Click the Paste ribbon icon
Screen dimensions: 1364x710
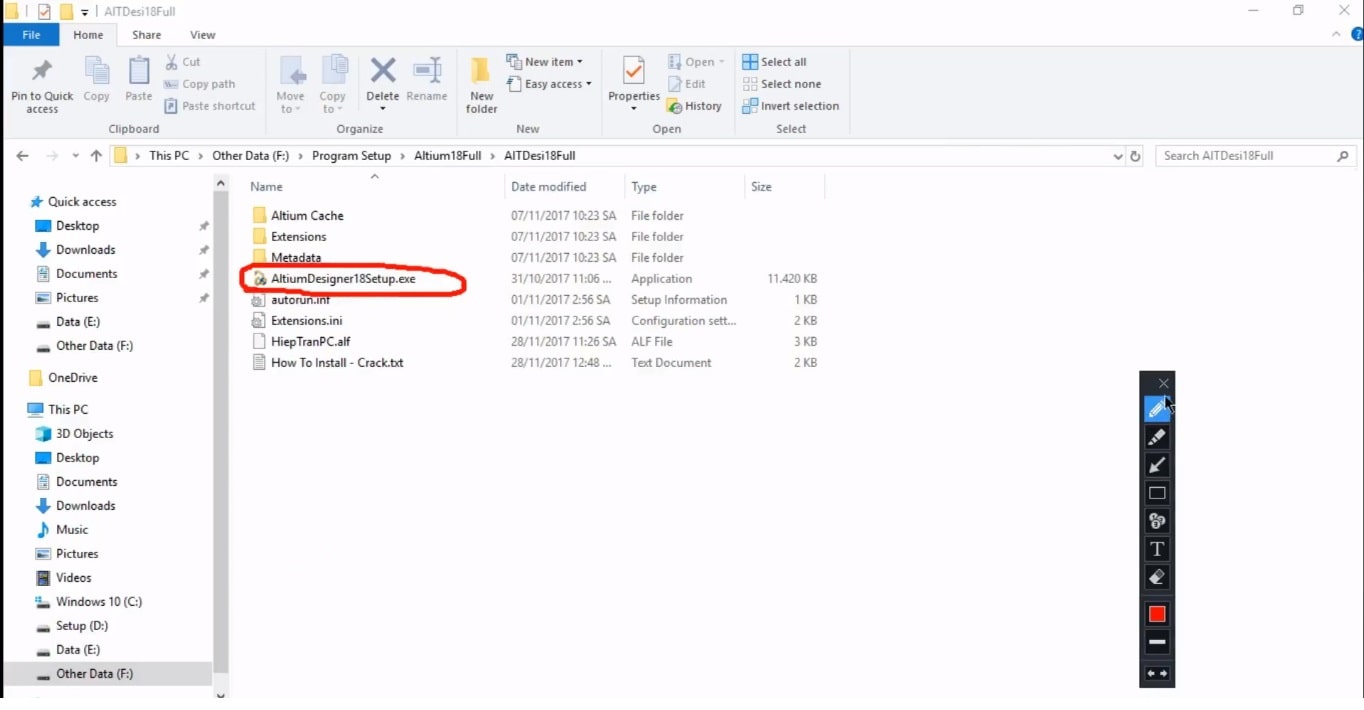(x=139, y=71)
